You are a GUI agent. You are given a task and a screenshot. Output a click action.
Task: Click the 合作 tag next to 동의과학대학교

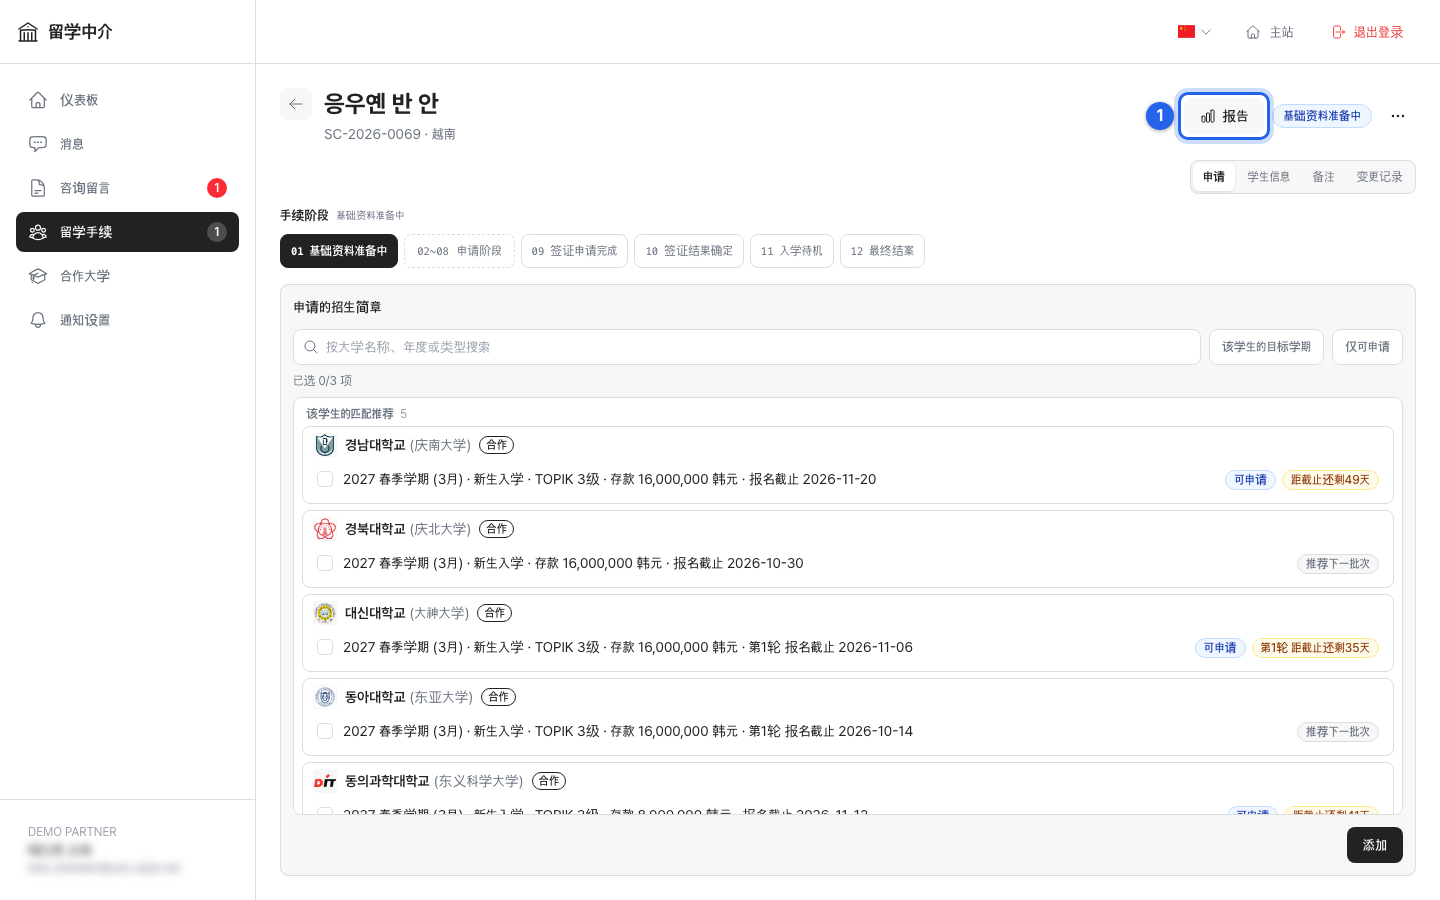[549, 781]
